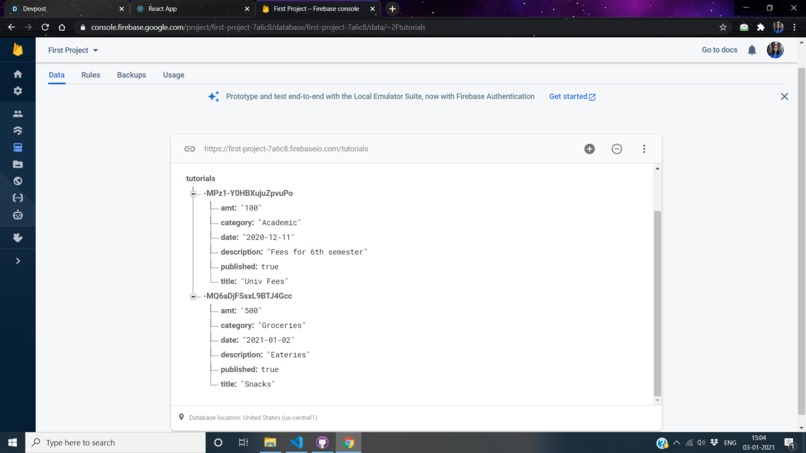Image resolution: width=806 pixels, height=453 pixels.
Task: Open First Project dropdown selector
Action: click(x=73, y=50)
